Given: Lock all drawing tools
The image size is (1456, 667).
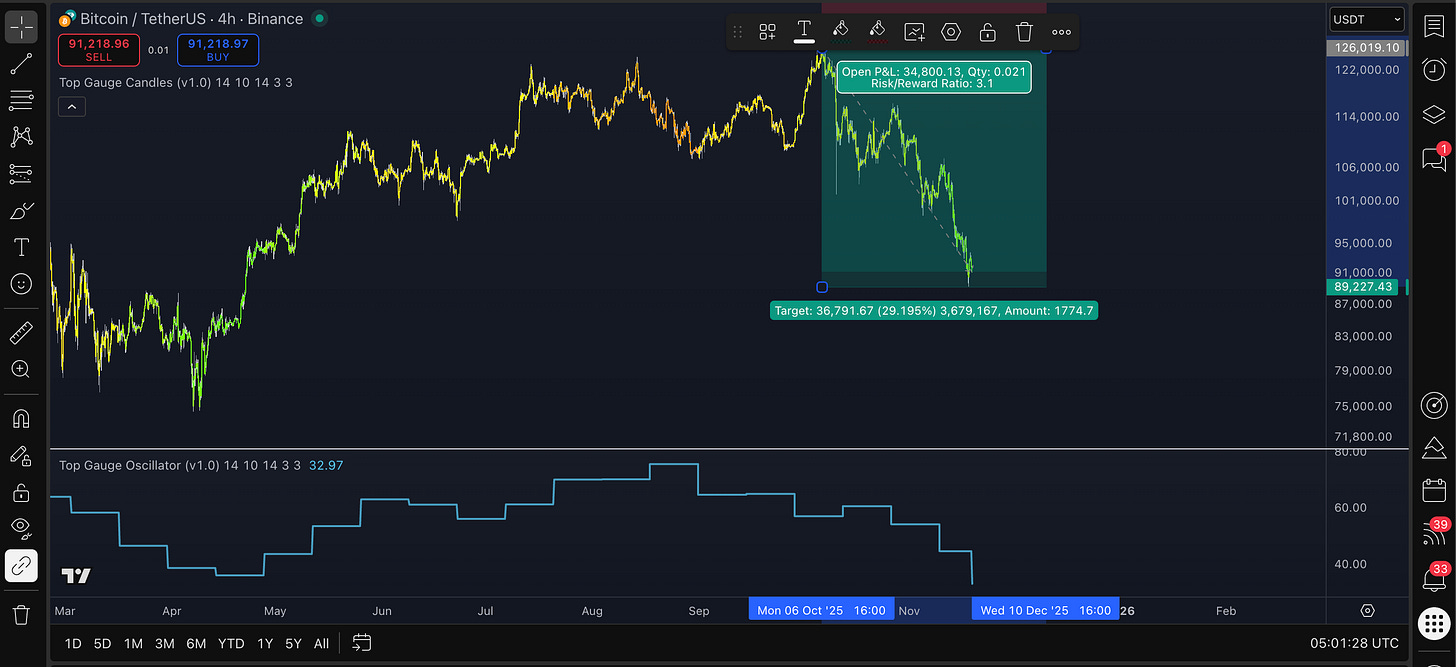Looking at the screenshot, I should click(21, 492).
